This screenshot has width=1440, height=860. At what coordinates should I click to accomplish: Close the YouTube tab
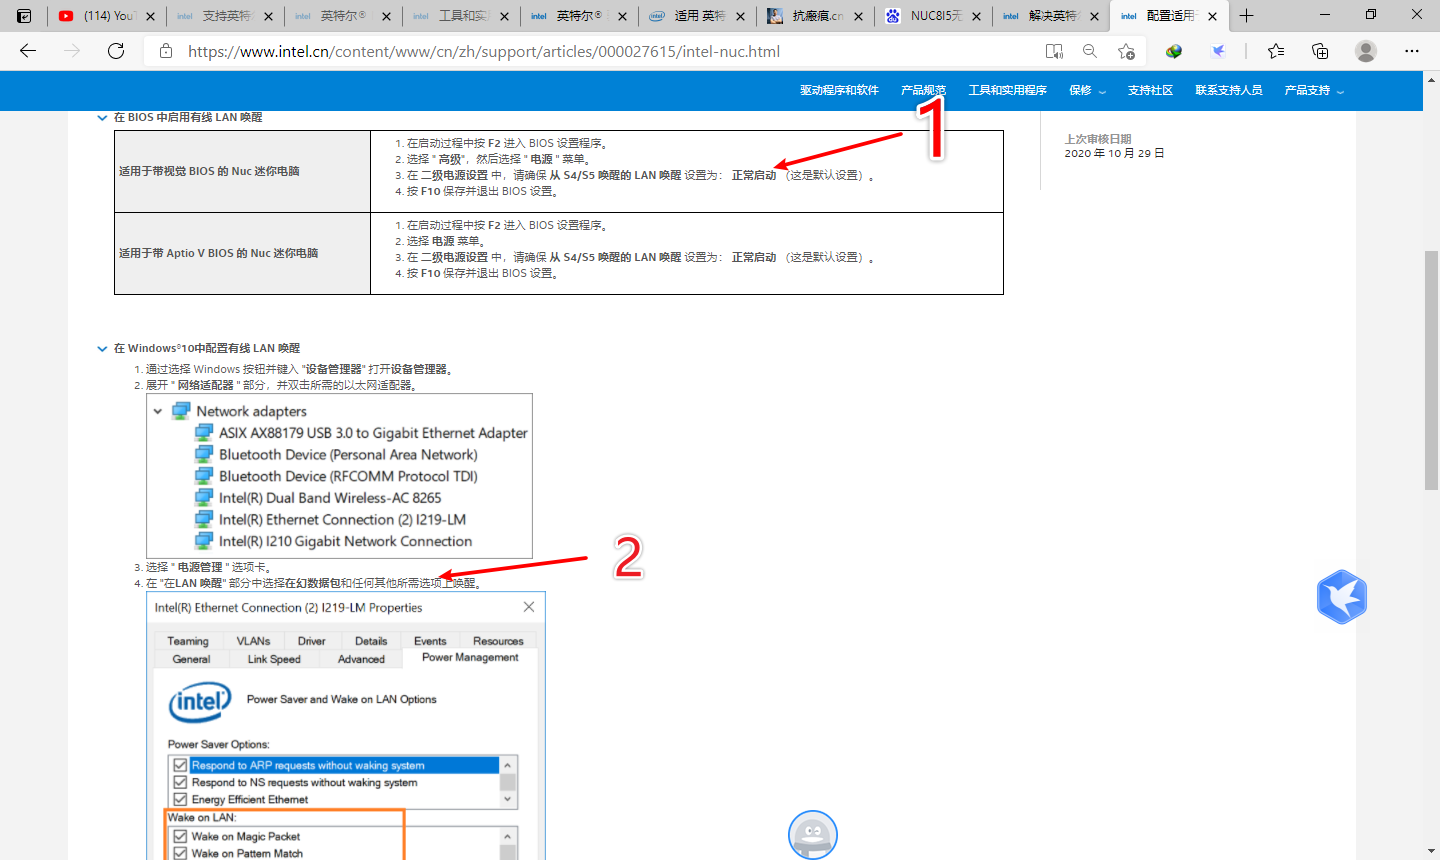tap(151, 16)
